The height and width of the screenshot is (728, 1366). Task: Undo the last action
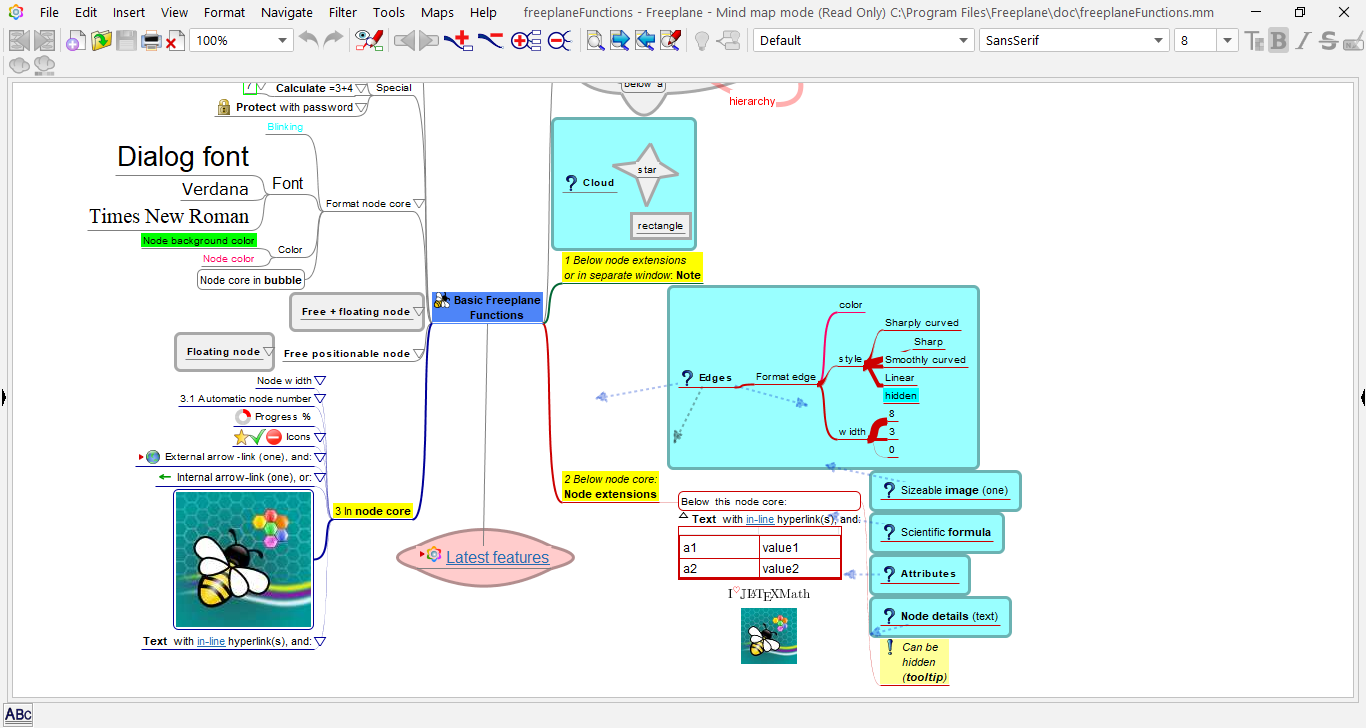pyautogui.click(x=309, y=41)
